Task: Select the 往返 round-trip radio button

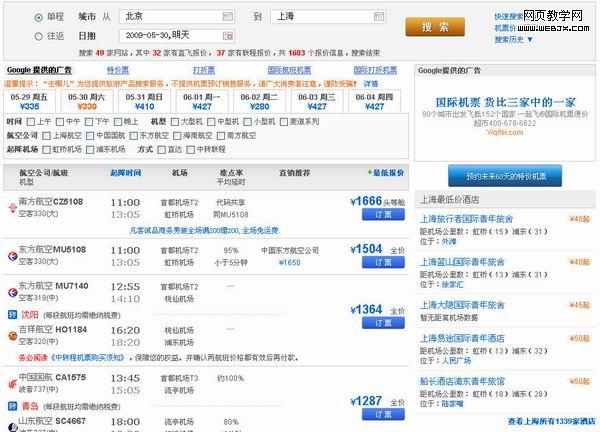Action: pyautogui.click(x=37, y=36)
